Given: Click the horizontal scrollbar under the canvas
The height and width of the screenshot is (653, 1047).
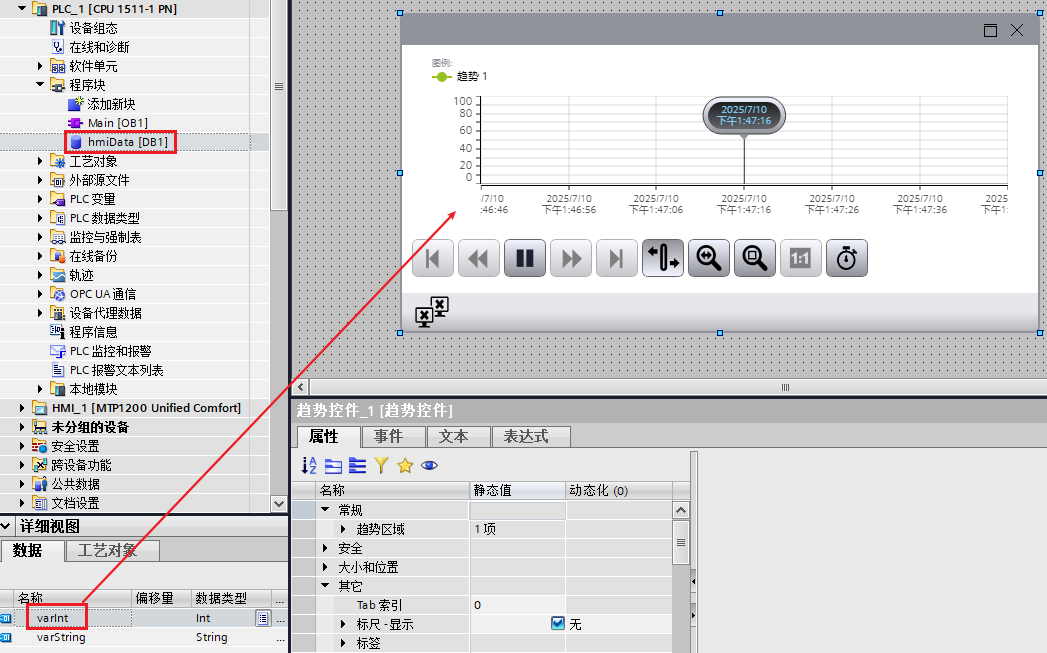Looking at the screenshot, I should pos(668,387).
